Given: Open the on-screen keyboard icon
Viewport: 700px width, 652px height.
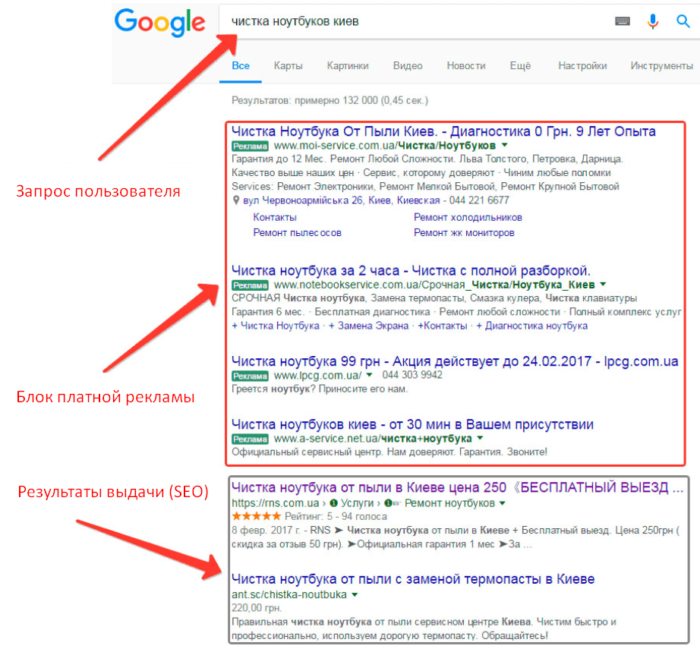Looking at the screenshot, I should pyautogui.click(x=622, y=21).
